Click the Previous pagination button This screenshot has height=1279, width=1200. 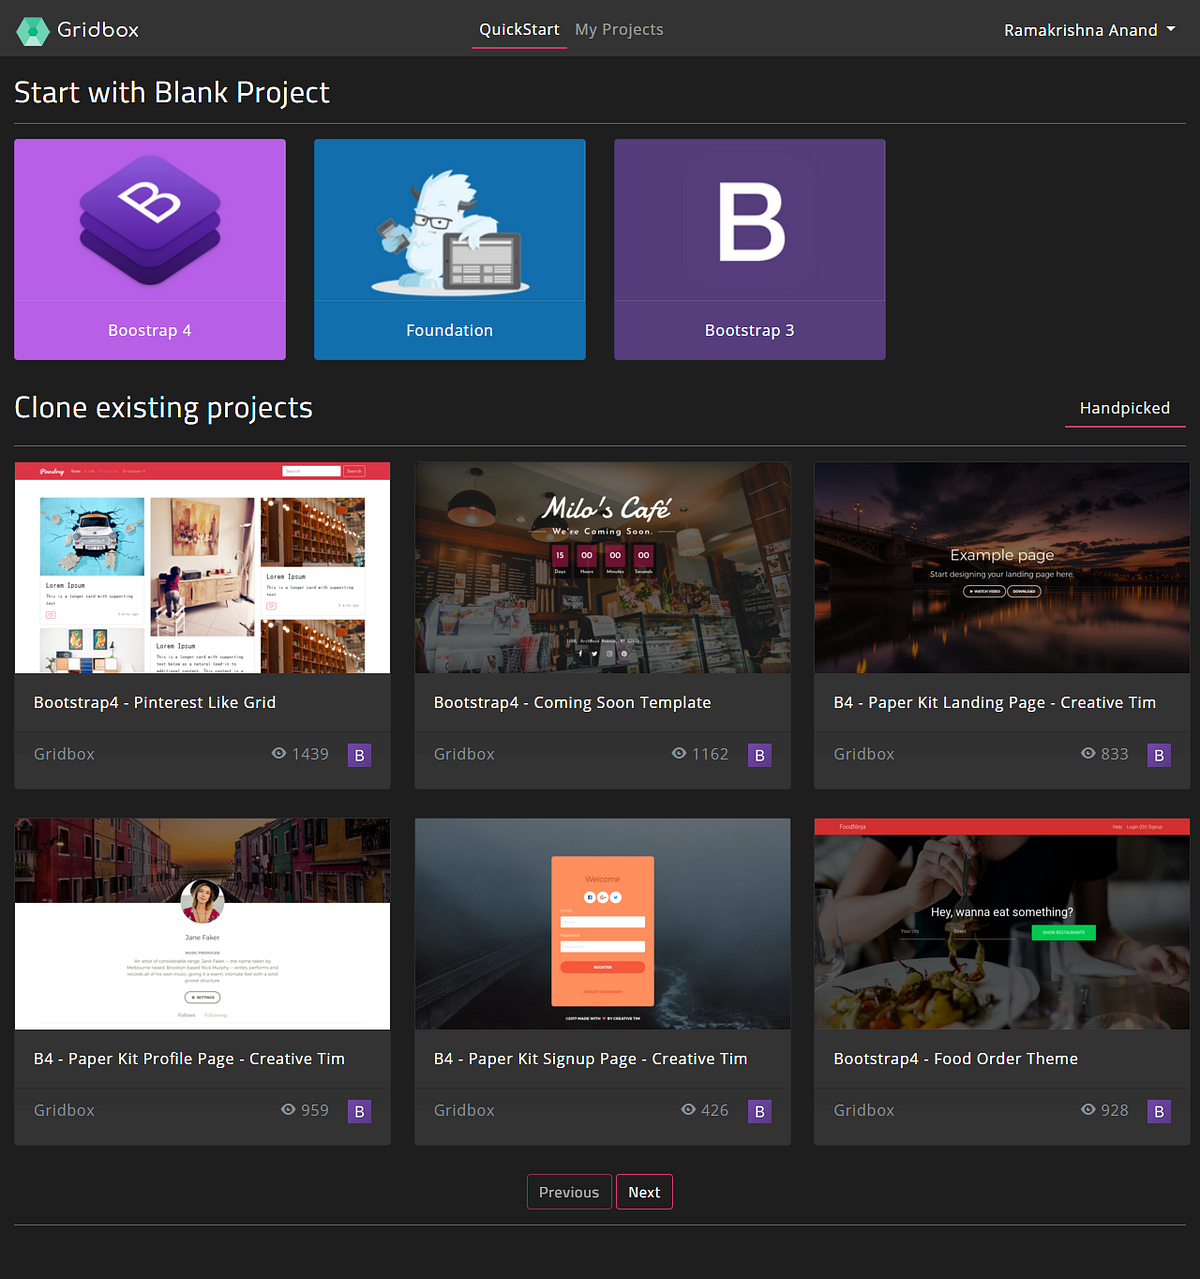tap(568, 1191)
